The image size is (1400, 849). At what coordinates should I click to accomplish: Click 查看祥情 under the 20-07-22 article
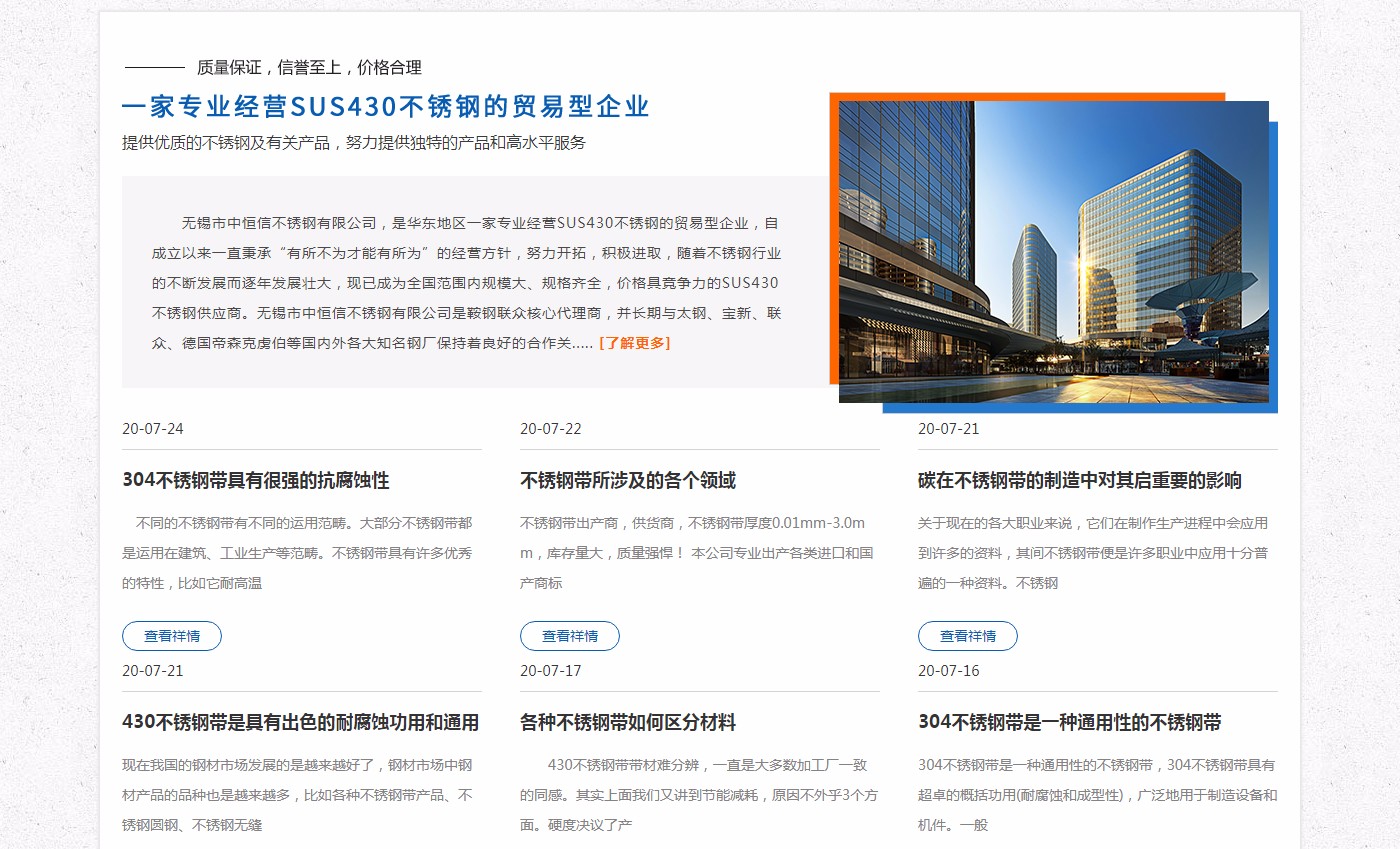(570, 636)
